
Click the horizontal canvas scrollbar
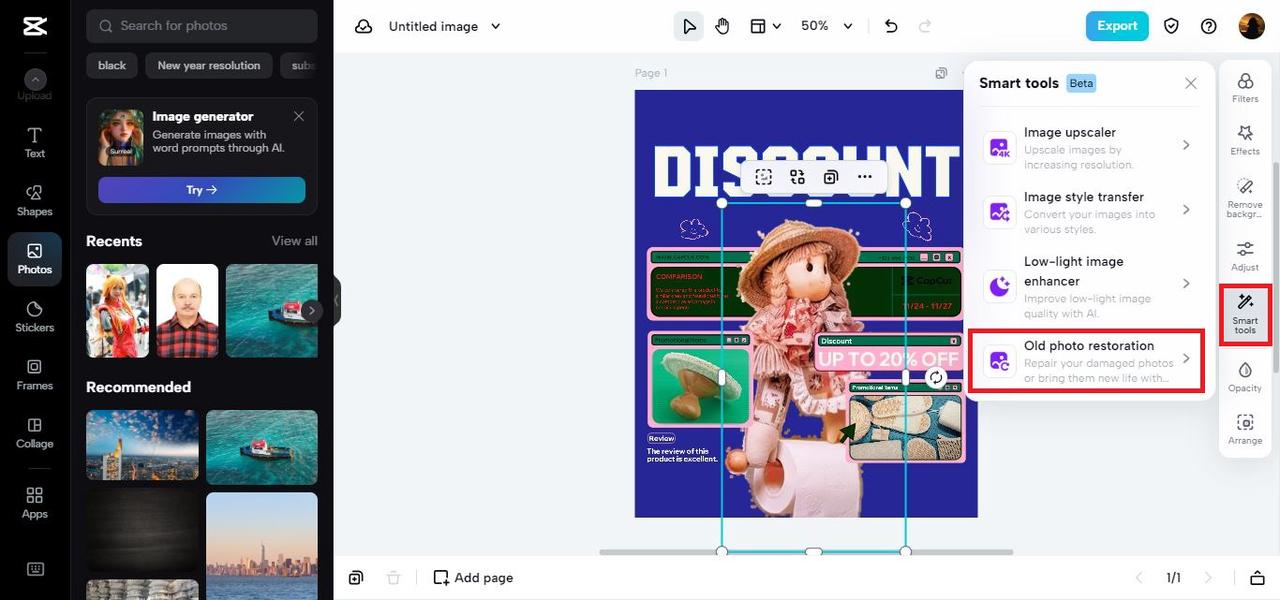tap(806, 552)
